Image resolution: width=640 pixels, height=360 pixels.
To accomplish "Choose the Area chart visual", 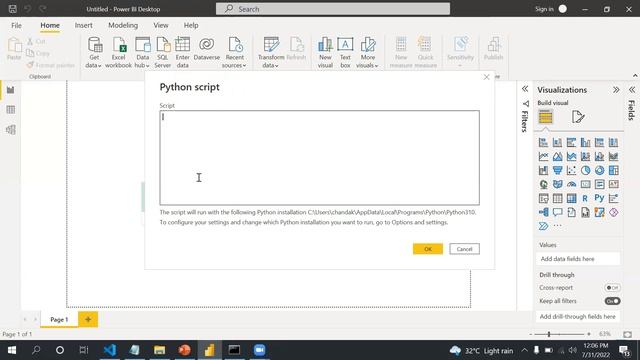I will tap(558, 156).
